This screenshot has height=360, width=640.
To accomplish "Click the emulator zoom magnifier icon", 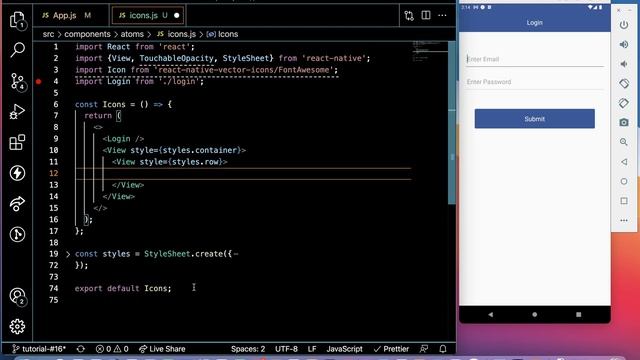I will (x=624, y=142).
